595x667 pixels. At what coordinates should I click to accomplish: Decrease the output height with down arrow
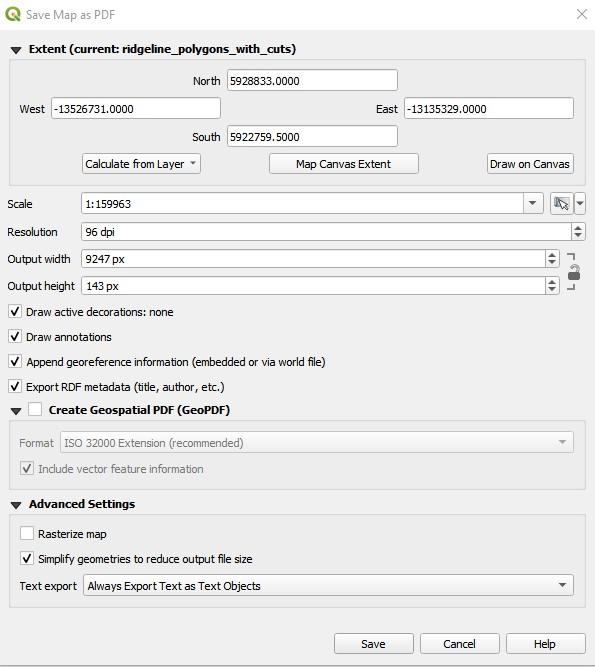pos(552,290)
